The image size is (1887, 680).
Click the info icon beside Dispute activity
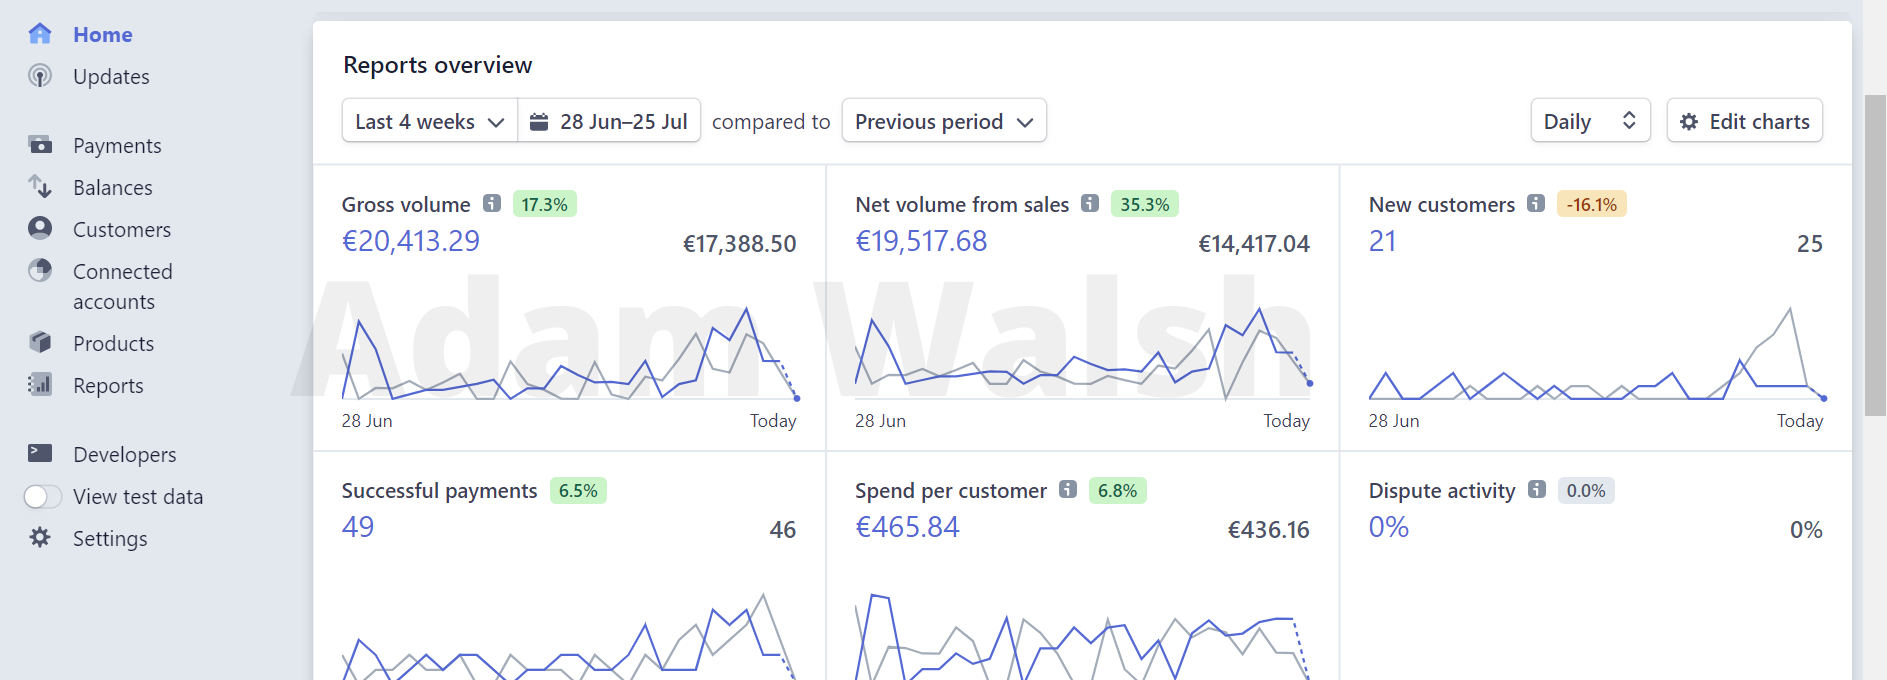click(x=1537, y=489)
